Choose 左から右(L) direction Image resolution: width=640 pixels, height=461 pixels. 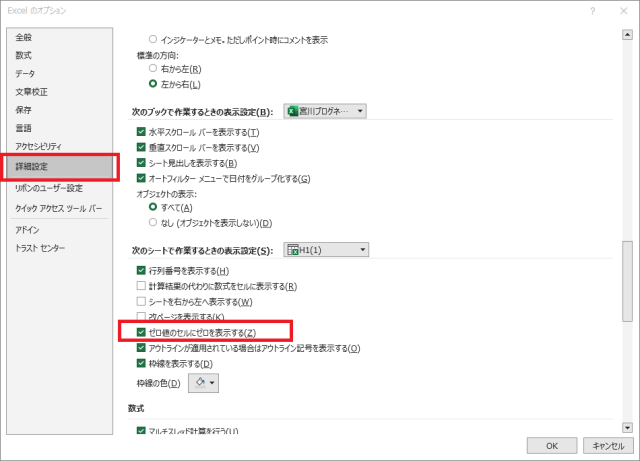[x=153, y=84]
